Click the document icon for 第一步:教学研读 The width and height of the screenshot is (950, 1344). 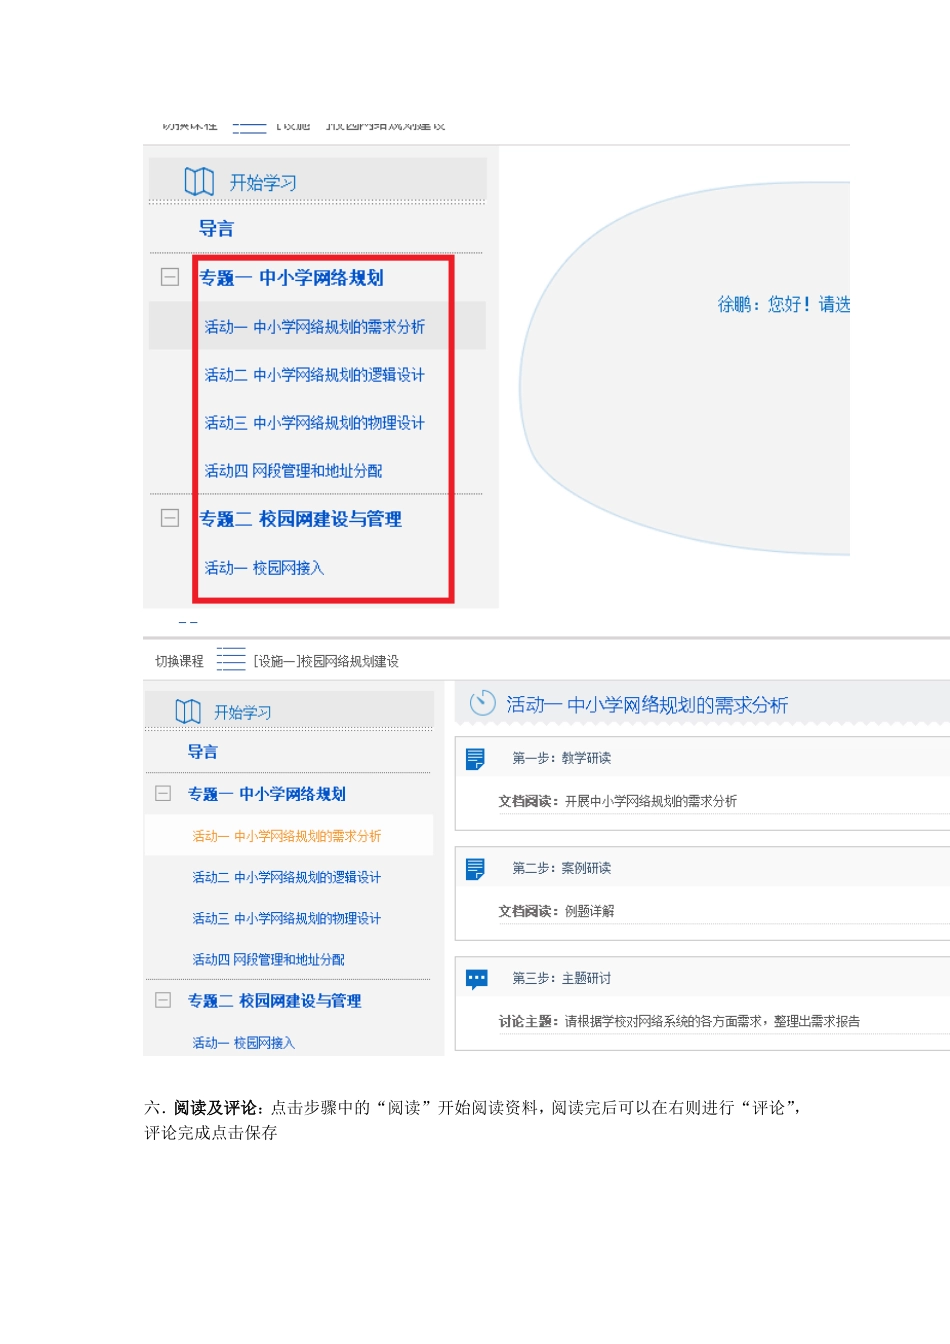[476, 759]
